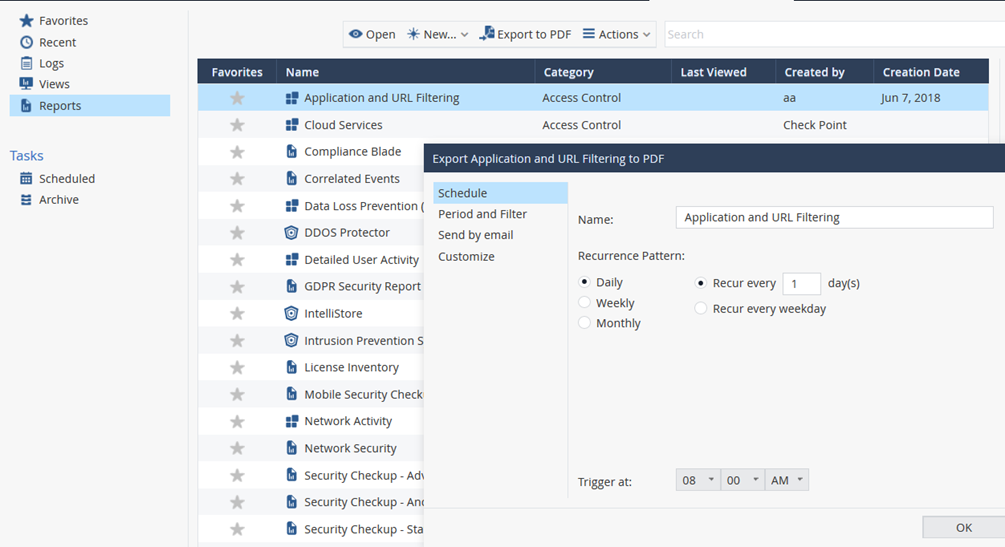This screenshot has width=1005, height=547.
Task: Click the Export to PDF button
Action: tap(525, 34)
